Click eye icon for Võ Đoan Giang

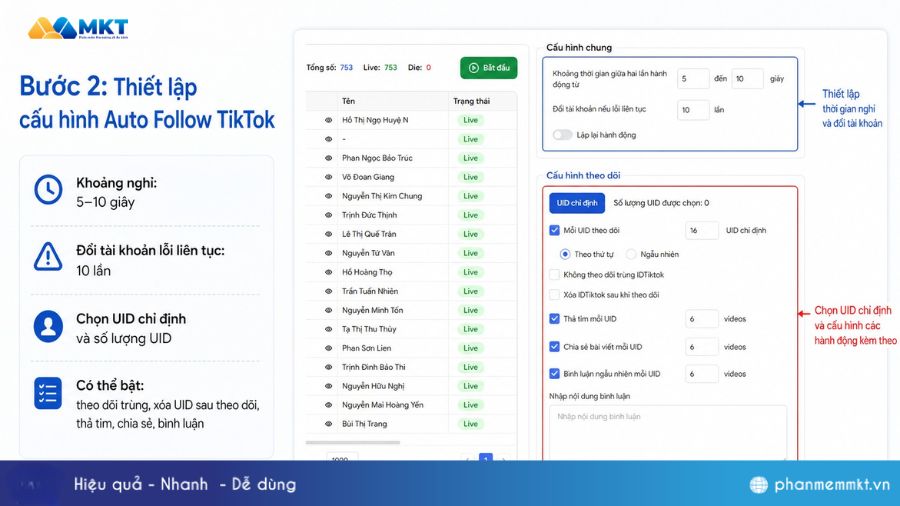coord(328,177)
